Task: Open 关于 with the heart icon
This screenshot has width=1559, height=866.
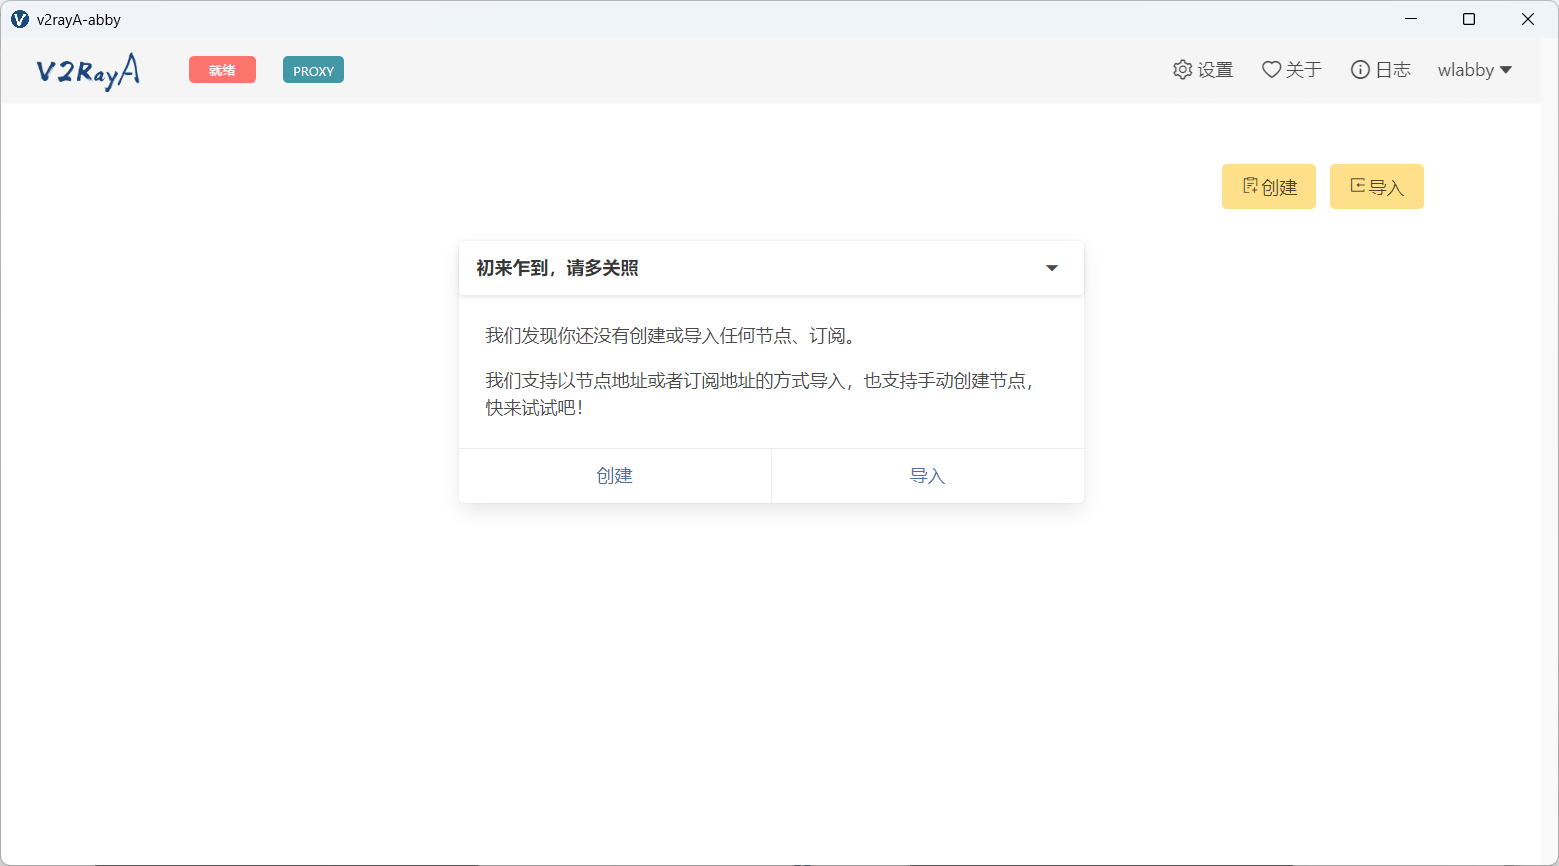Action: pyautogui.click(x=1292, y=70)
